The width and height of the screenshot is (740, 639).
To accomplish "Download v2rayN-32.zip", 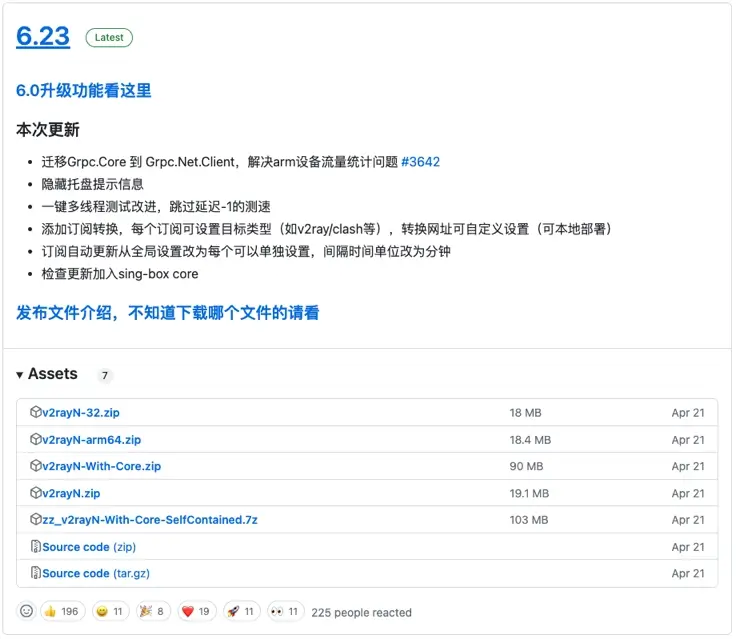I will coord(81,412).
